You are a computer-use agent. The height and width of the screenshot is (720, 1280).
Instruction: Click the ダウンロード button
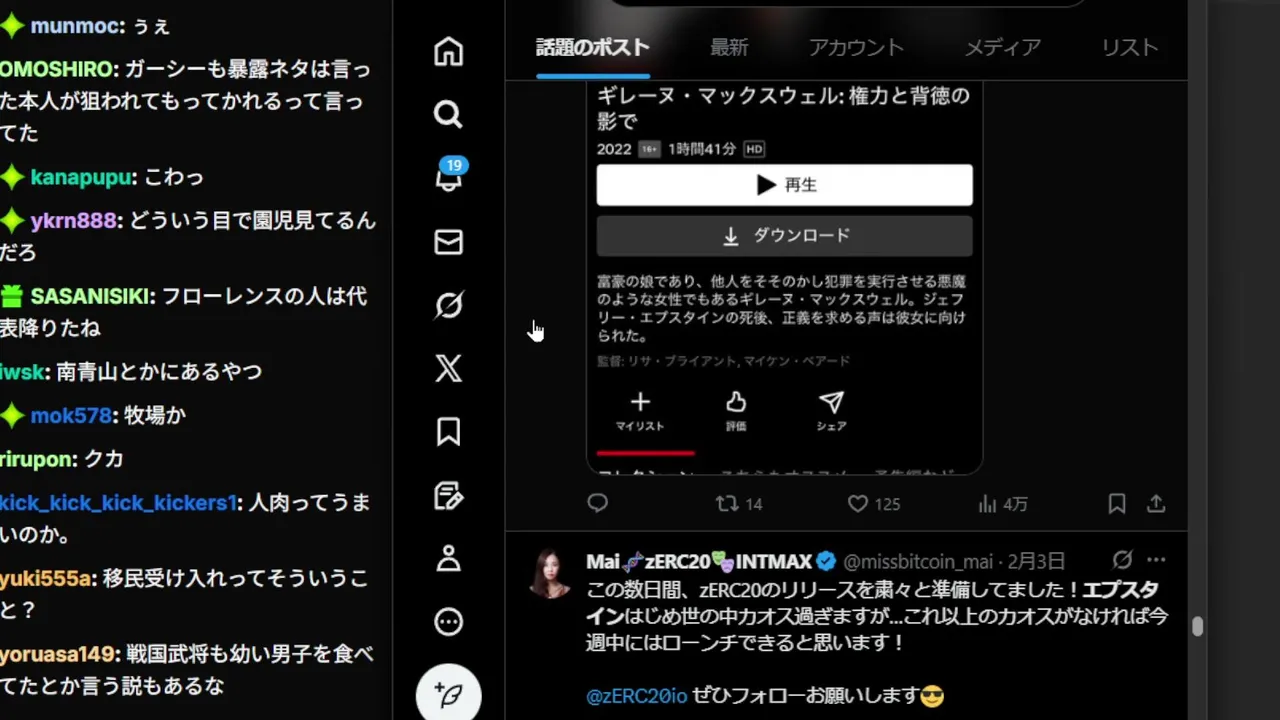coord(784,236)
